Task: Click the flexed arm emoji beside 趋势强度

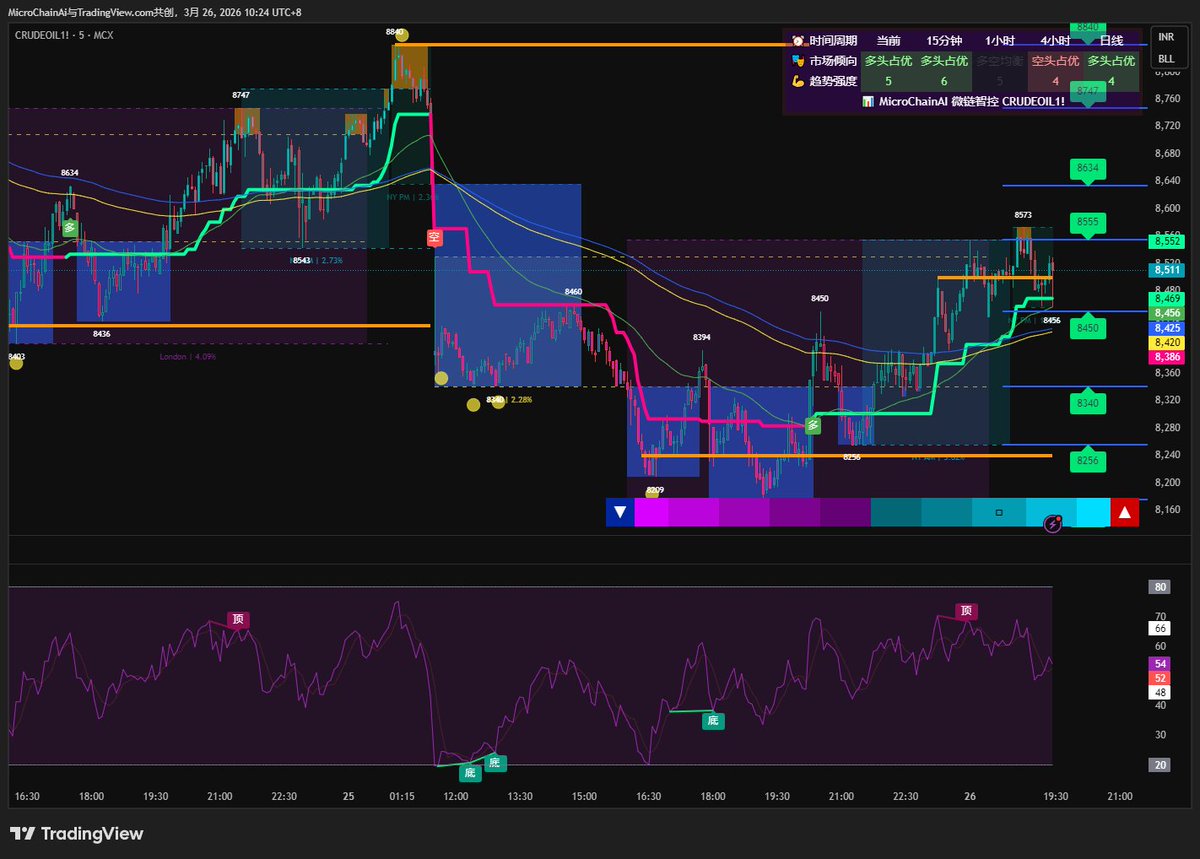Action: pos(798,81)
